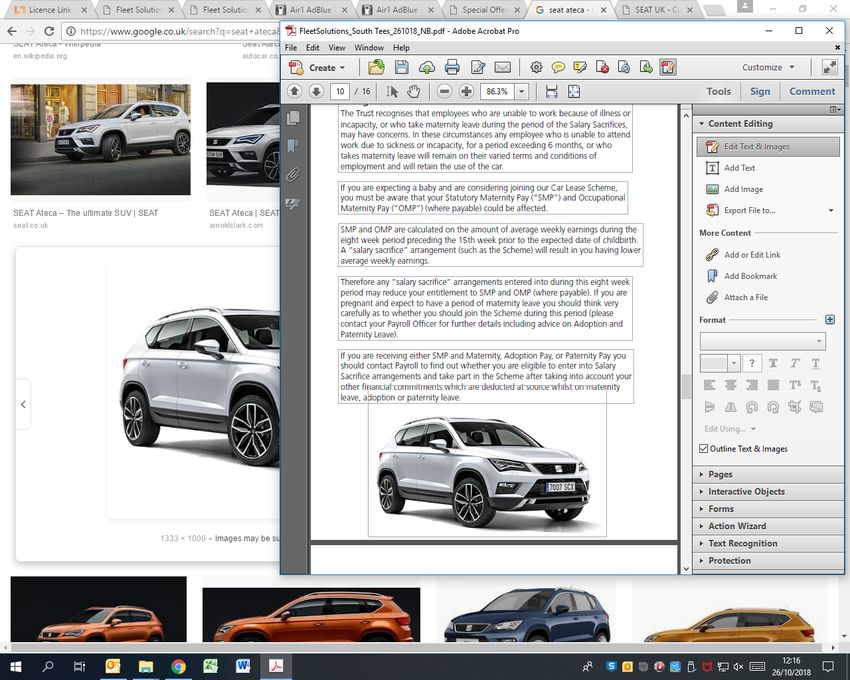Switch to the Tools pane
The width and height of the screenshot is (850, 680).
[x=718, y=92]
